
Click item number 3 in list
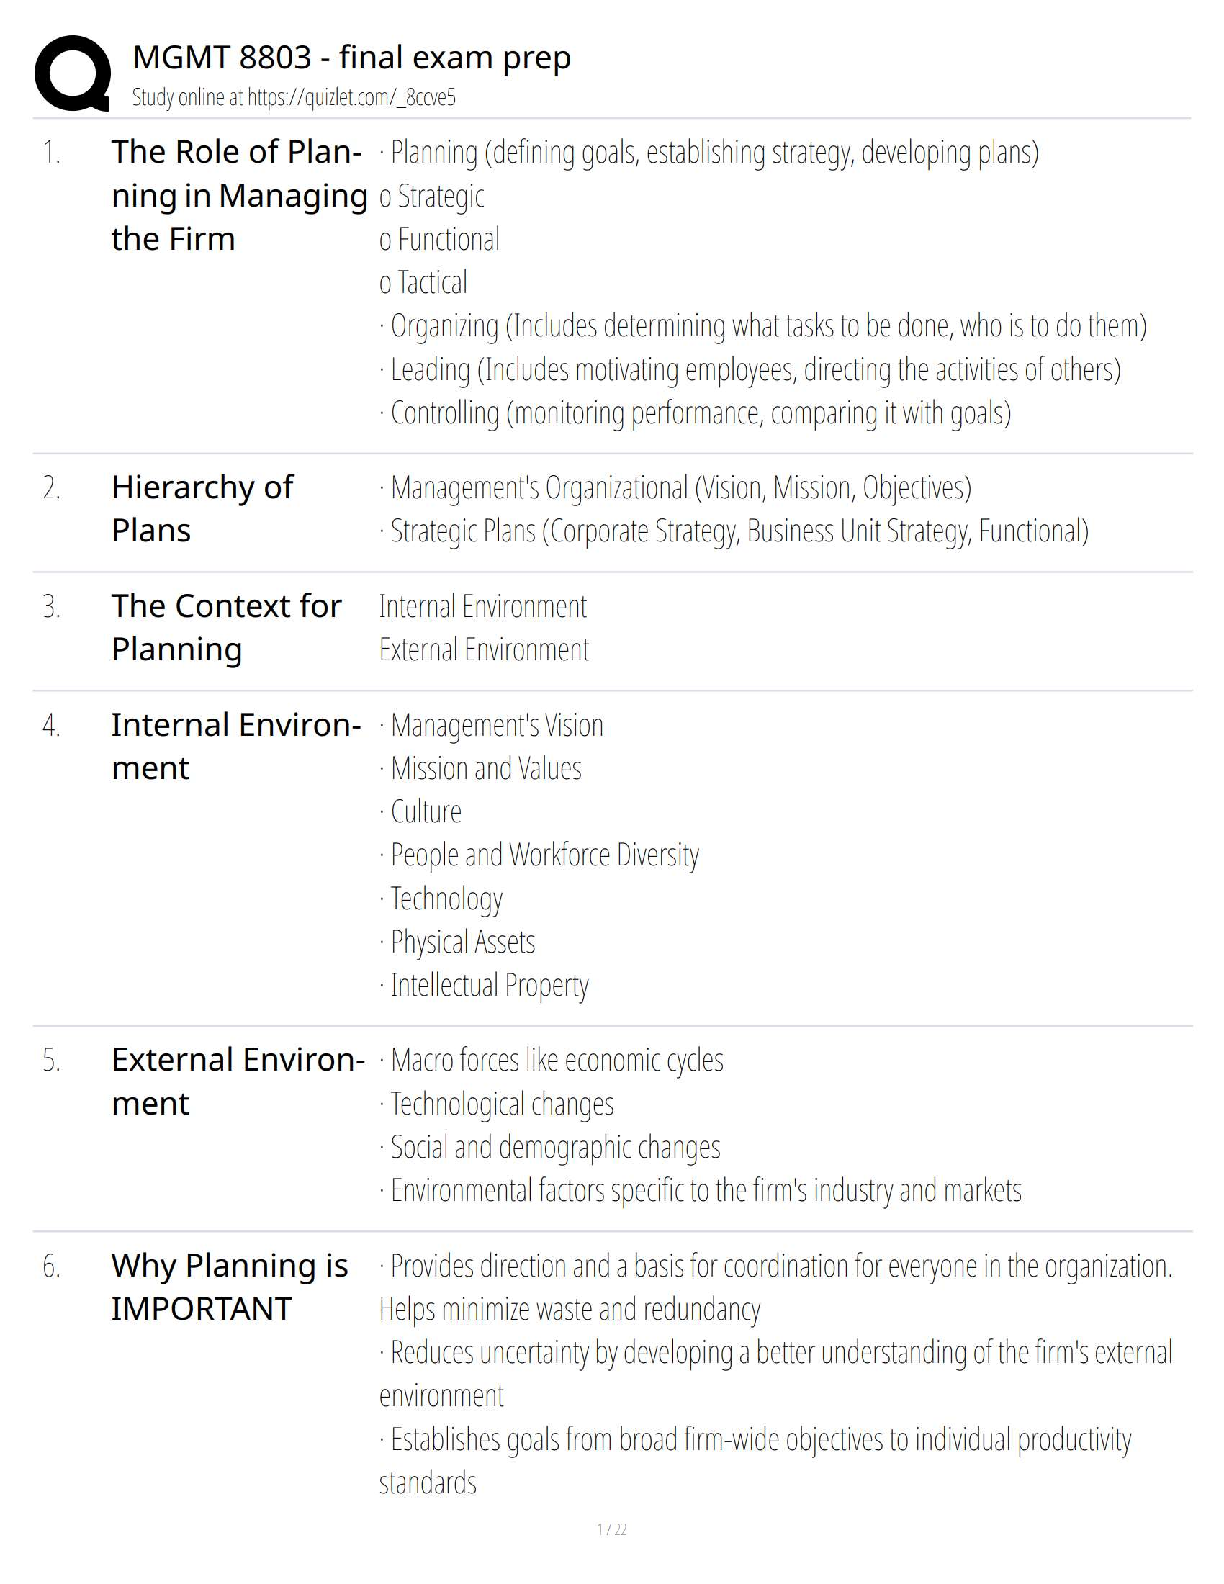[x=51, y=607]
